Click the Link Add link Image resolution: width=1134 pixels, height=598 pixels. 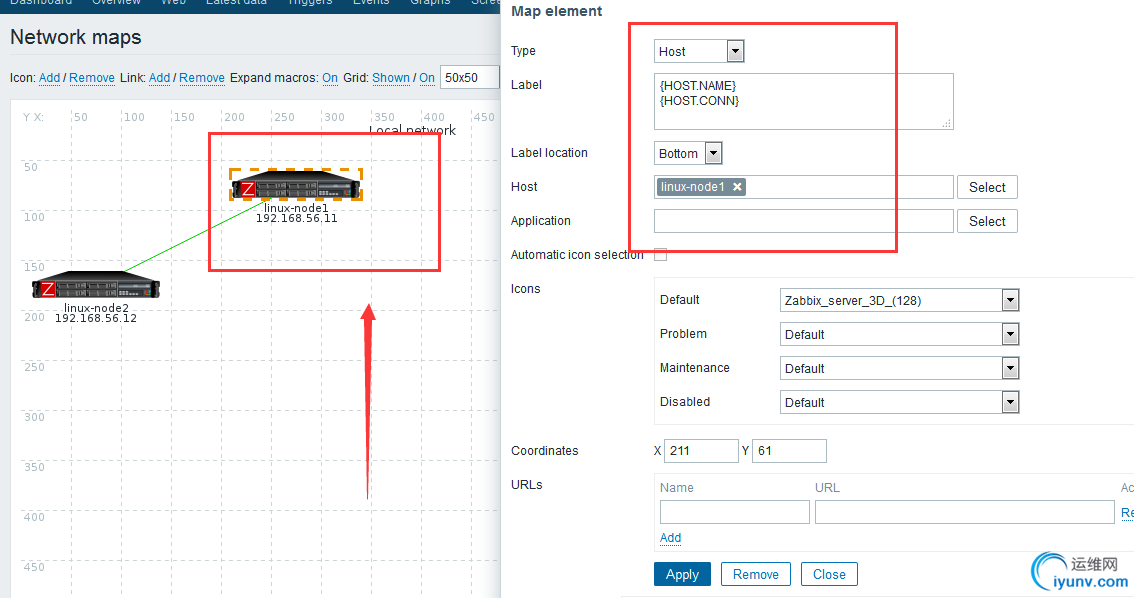pyautogui.click(x=159, y=77)
